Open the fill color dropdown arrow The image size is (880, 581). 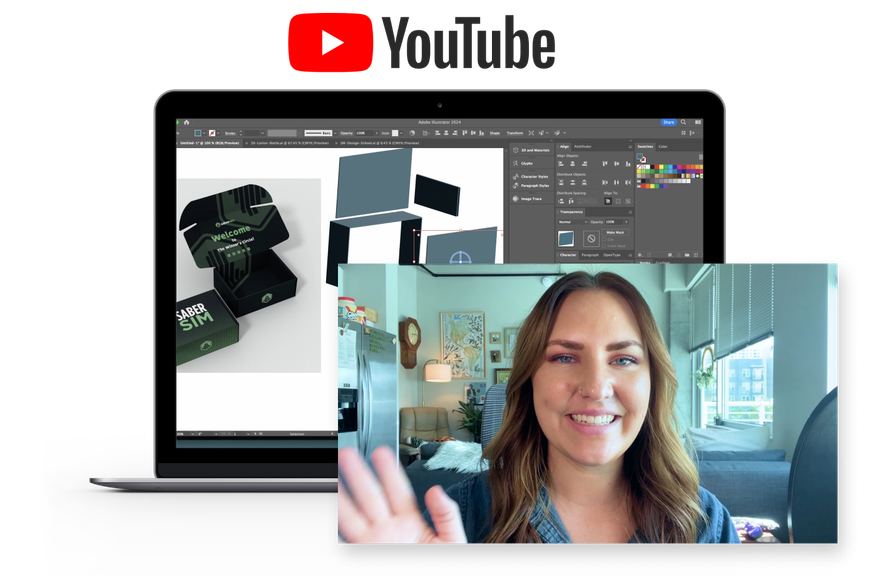coord(204,133)
